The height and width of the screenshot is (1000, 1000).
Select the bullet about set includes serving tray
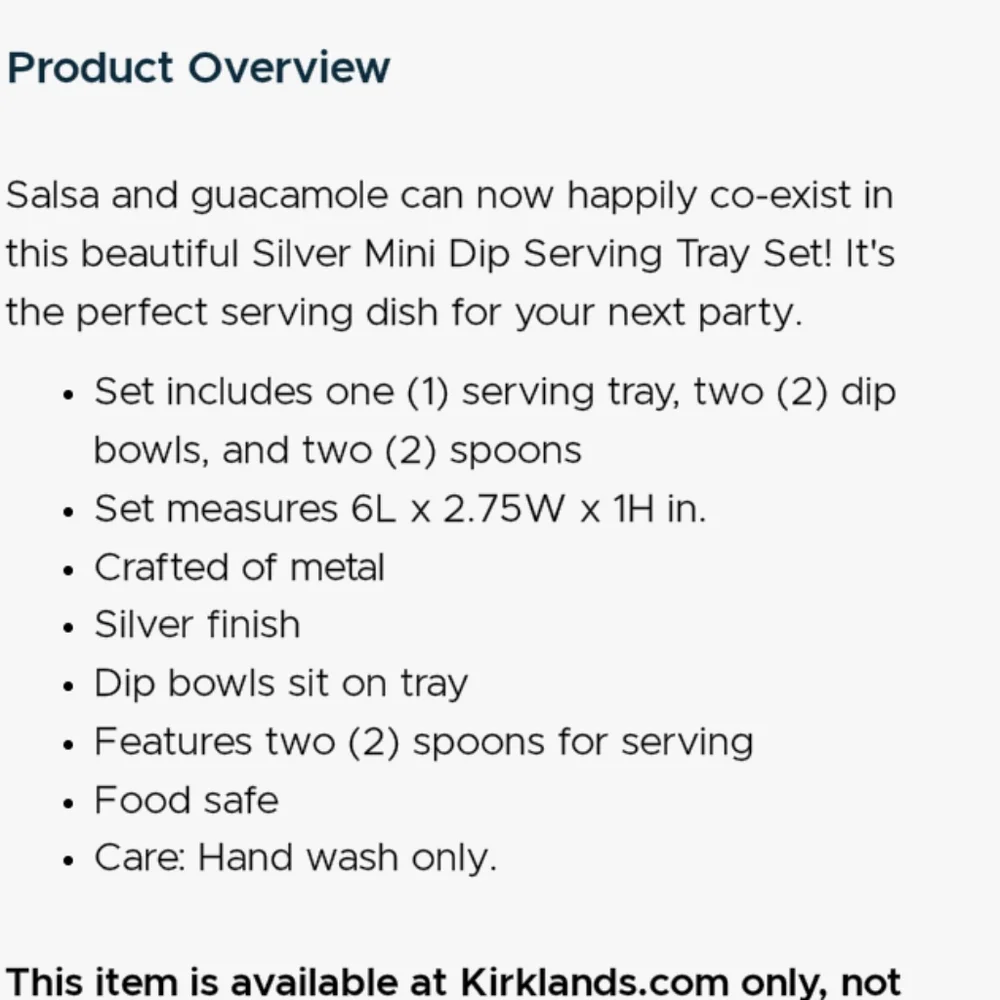pos(495,421)
